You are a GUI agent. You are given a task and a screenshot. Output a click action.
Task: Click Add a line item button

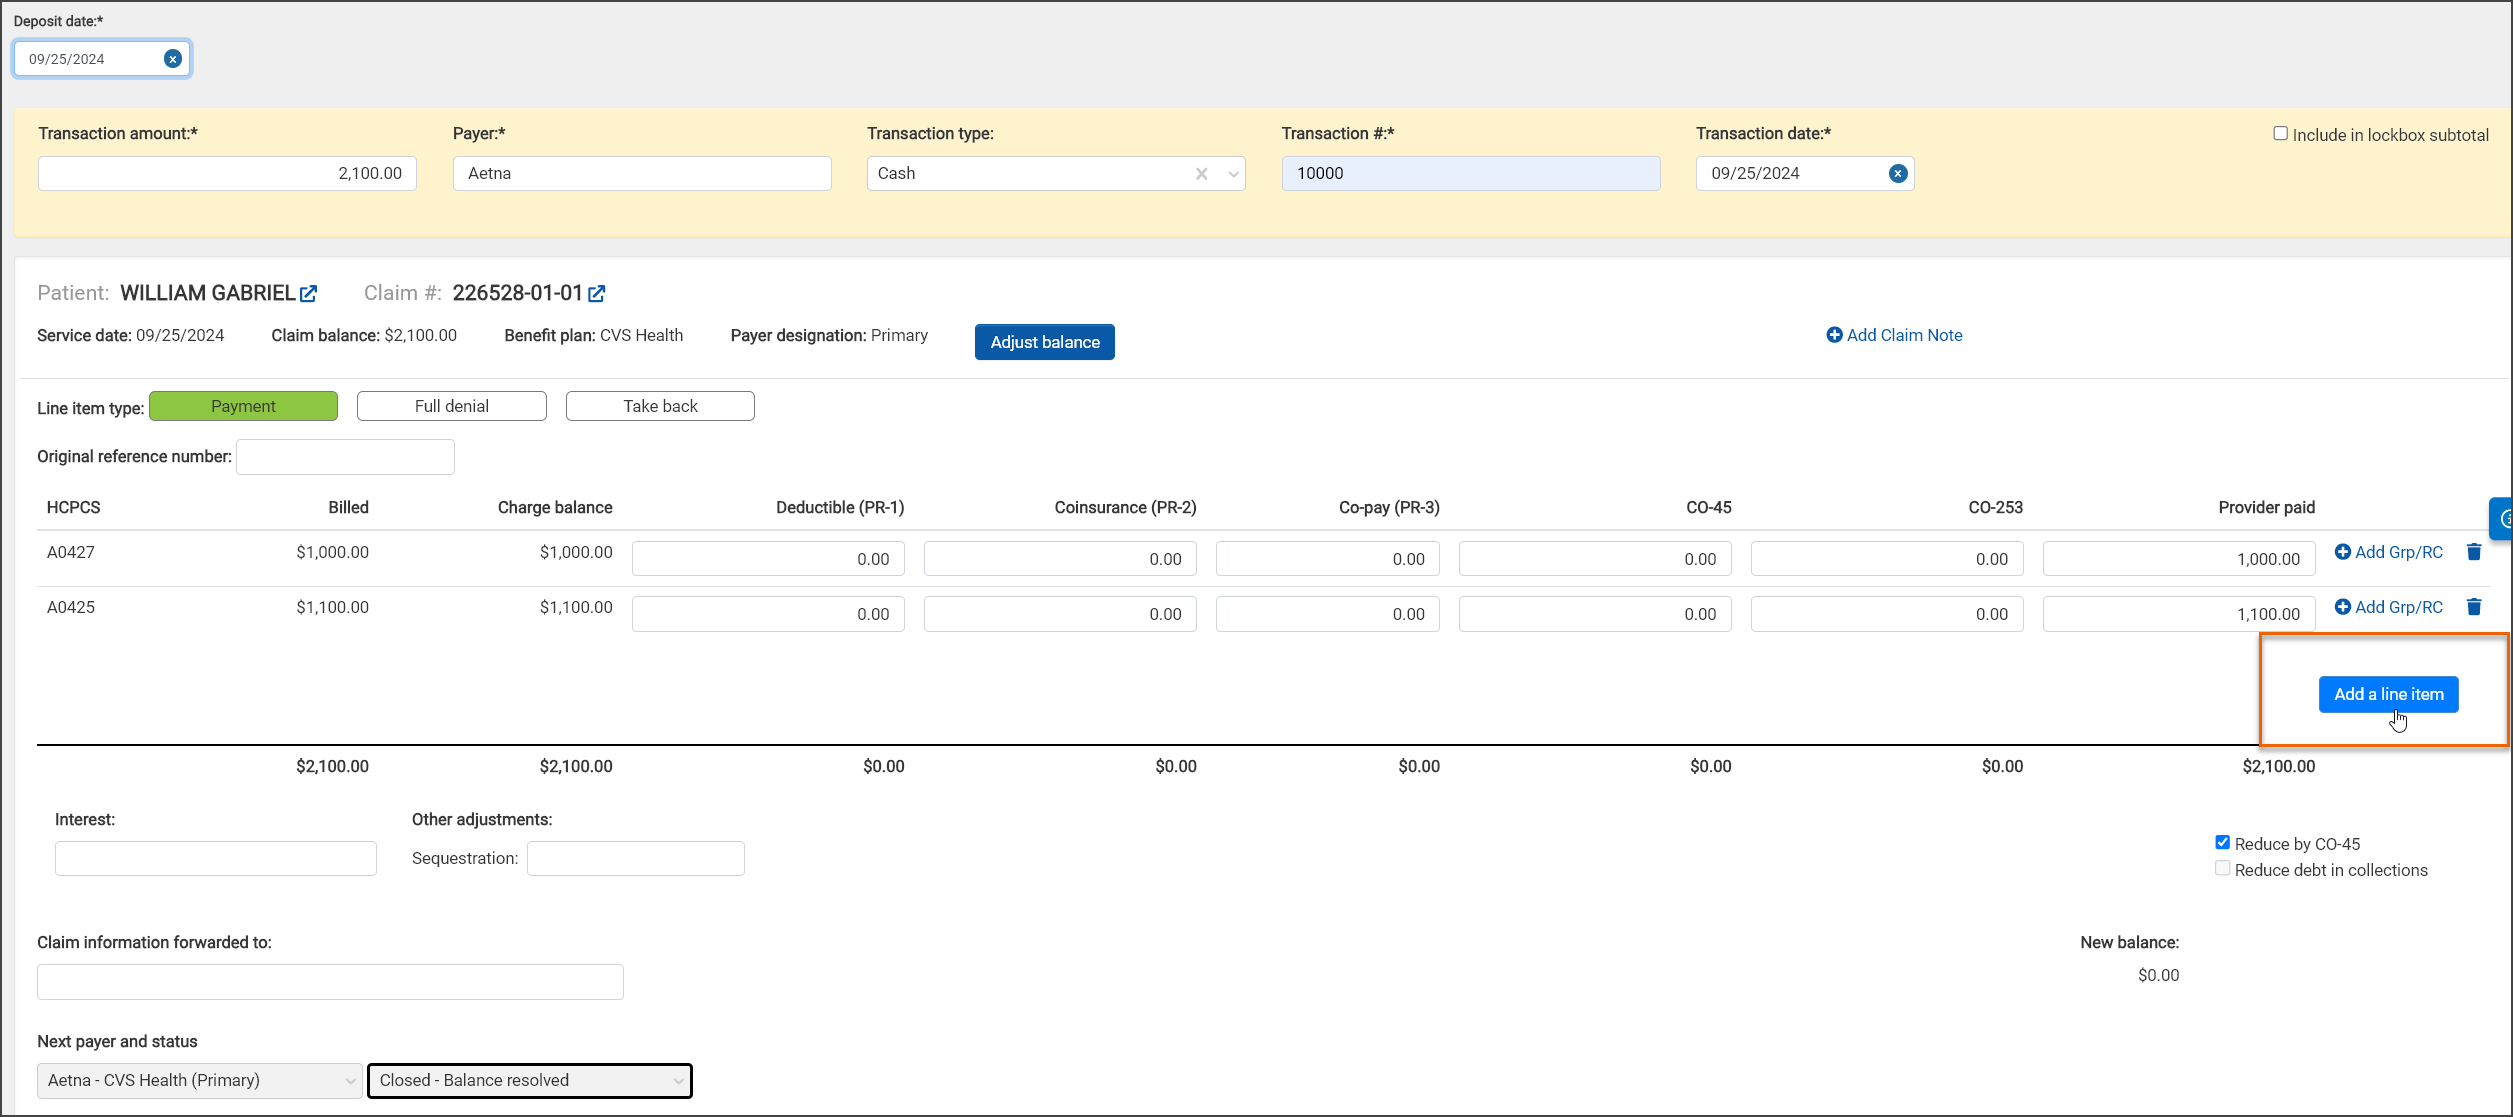point(2388,694)
